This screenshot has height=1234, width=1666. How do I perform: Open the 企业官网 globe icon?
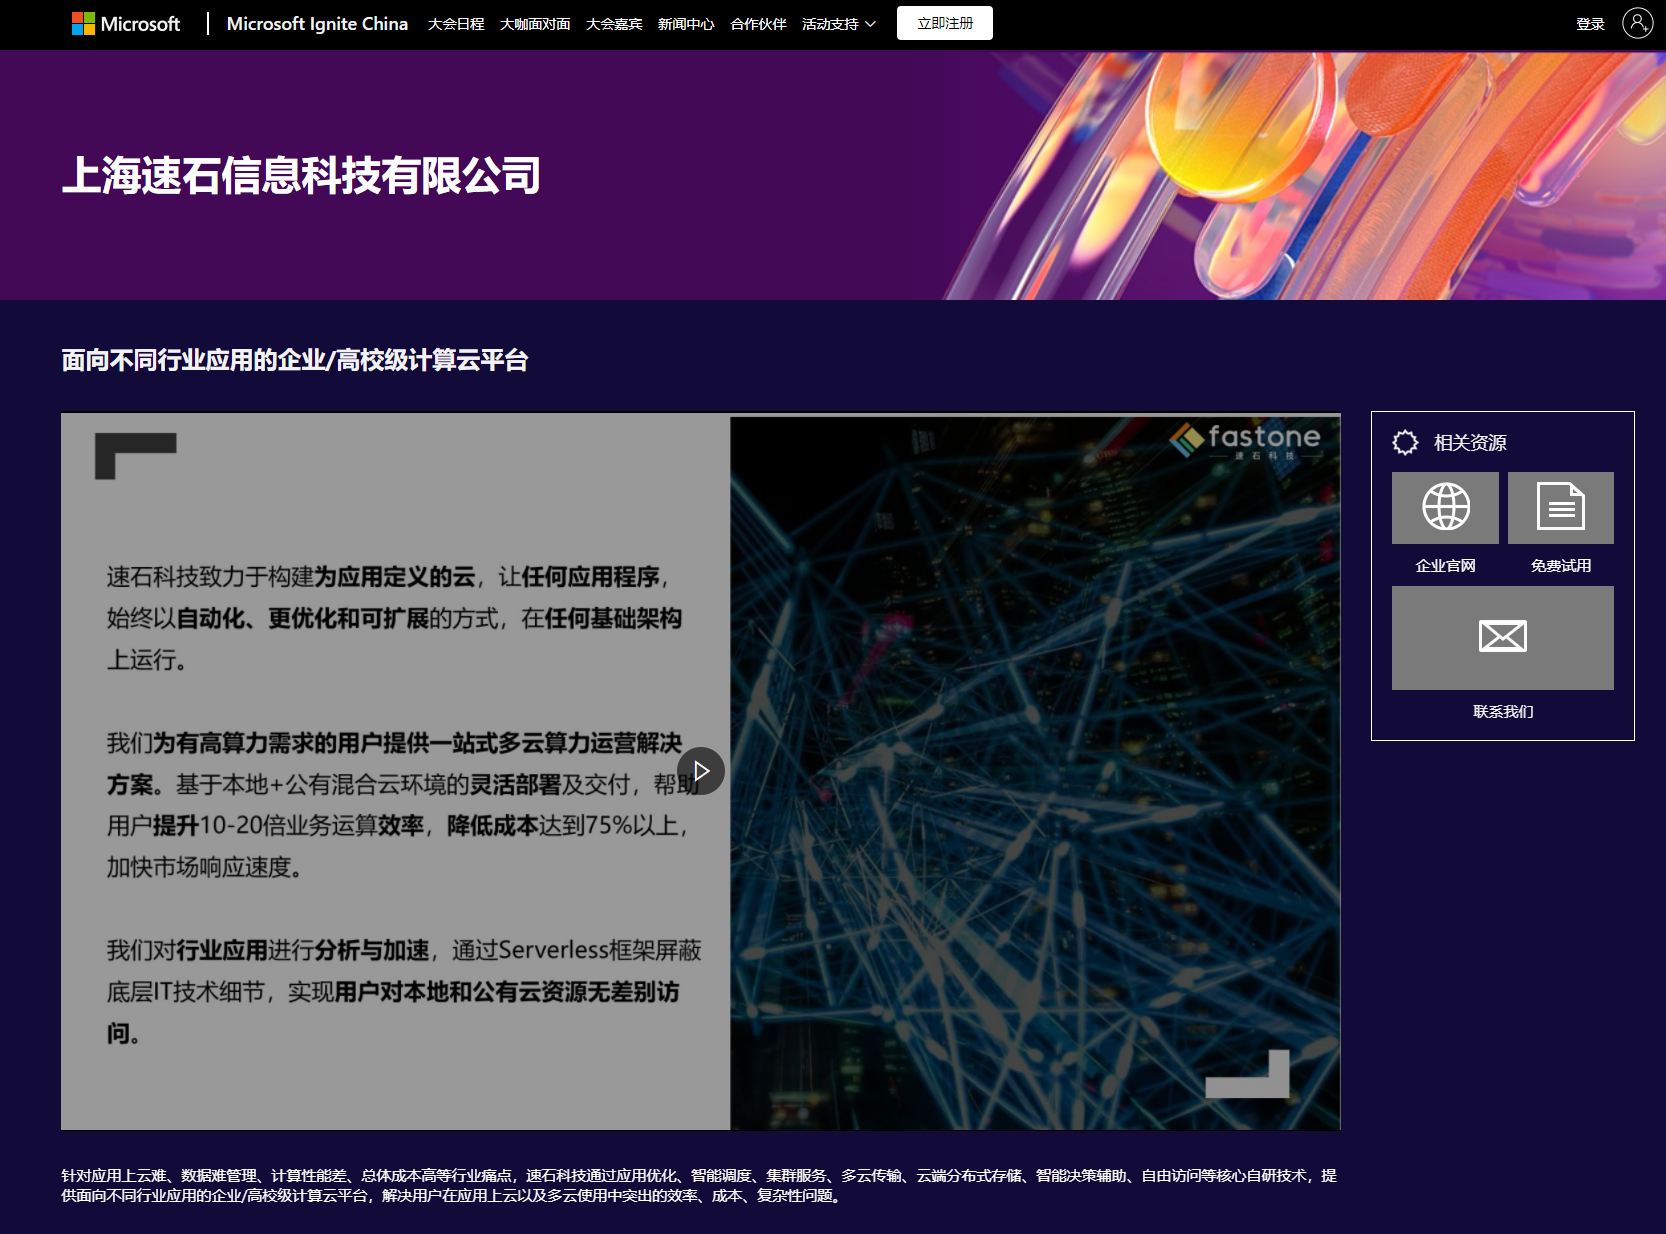click(1445, 507)
